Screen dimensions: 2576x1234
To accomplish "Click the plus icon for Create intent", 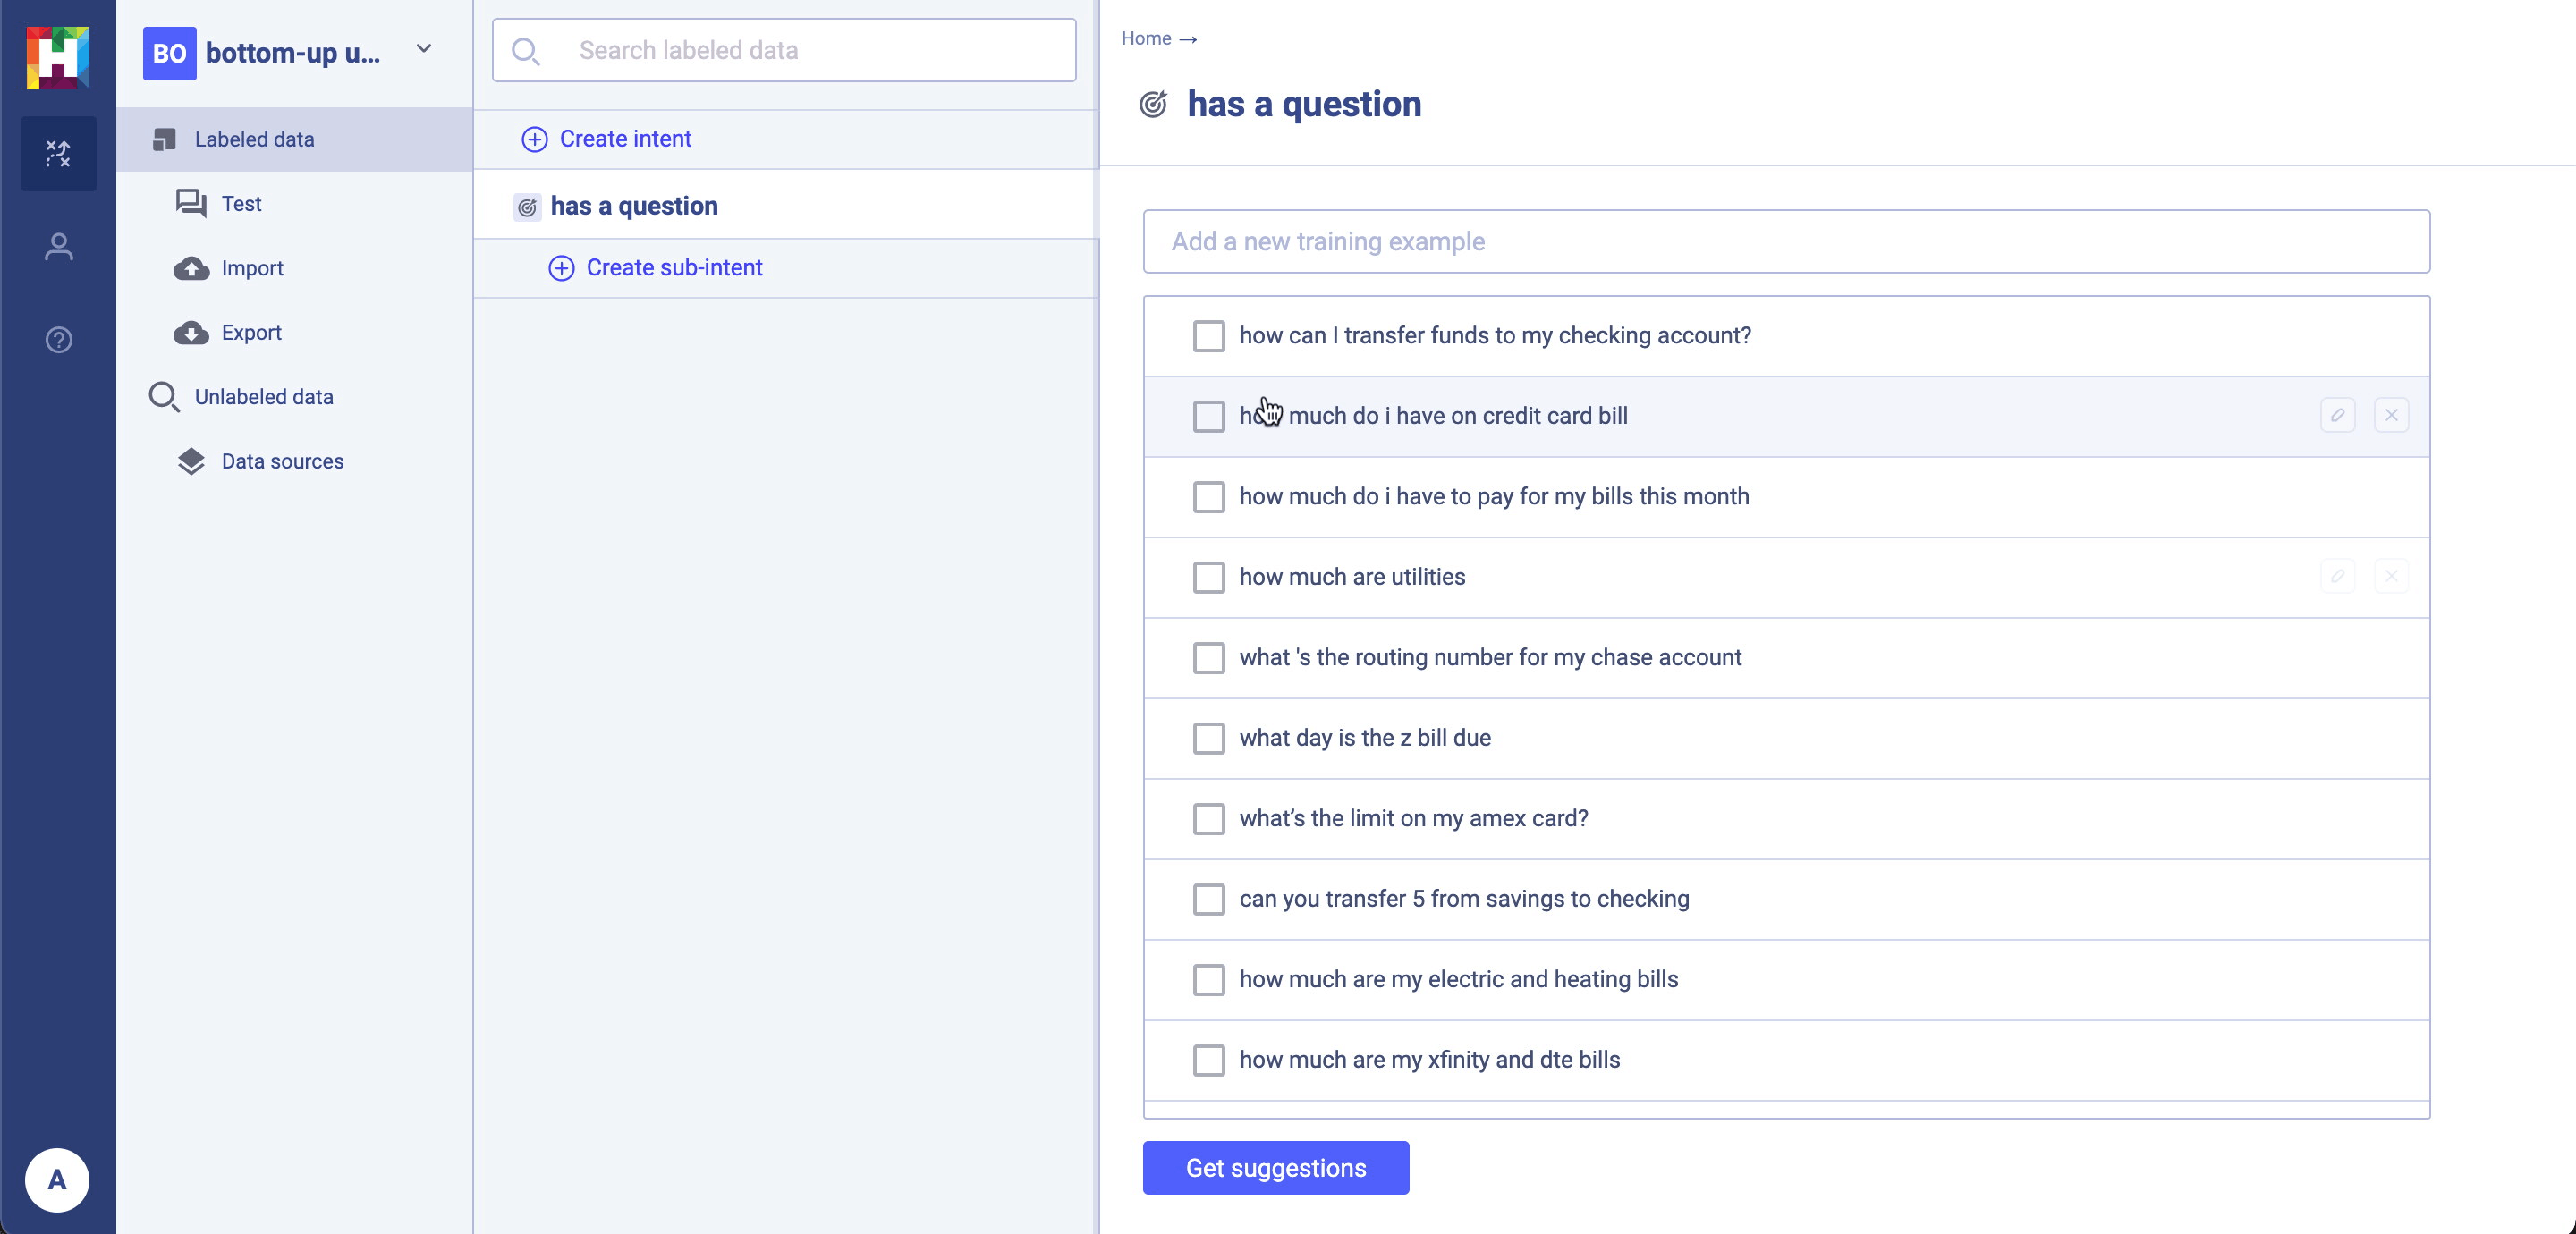I will 534,139.
